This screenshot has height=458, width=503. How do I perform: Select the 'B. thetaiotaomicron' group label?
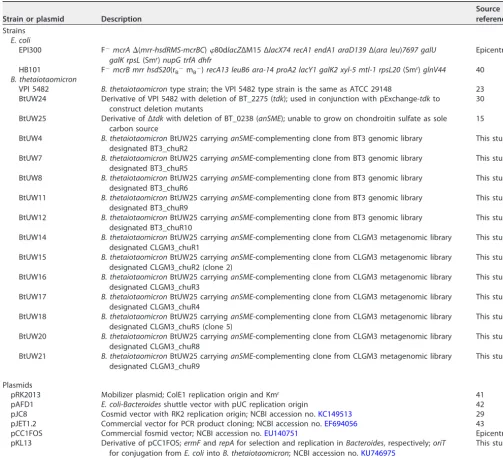pos(43,79)
